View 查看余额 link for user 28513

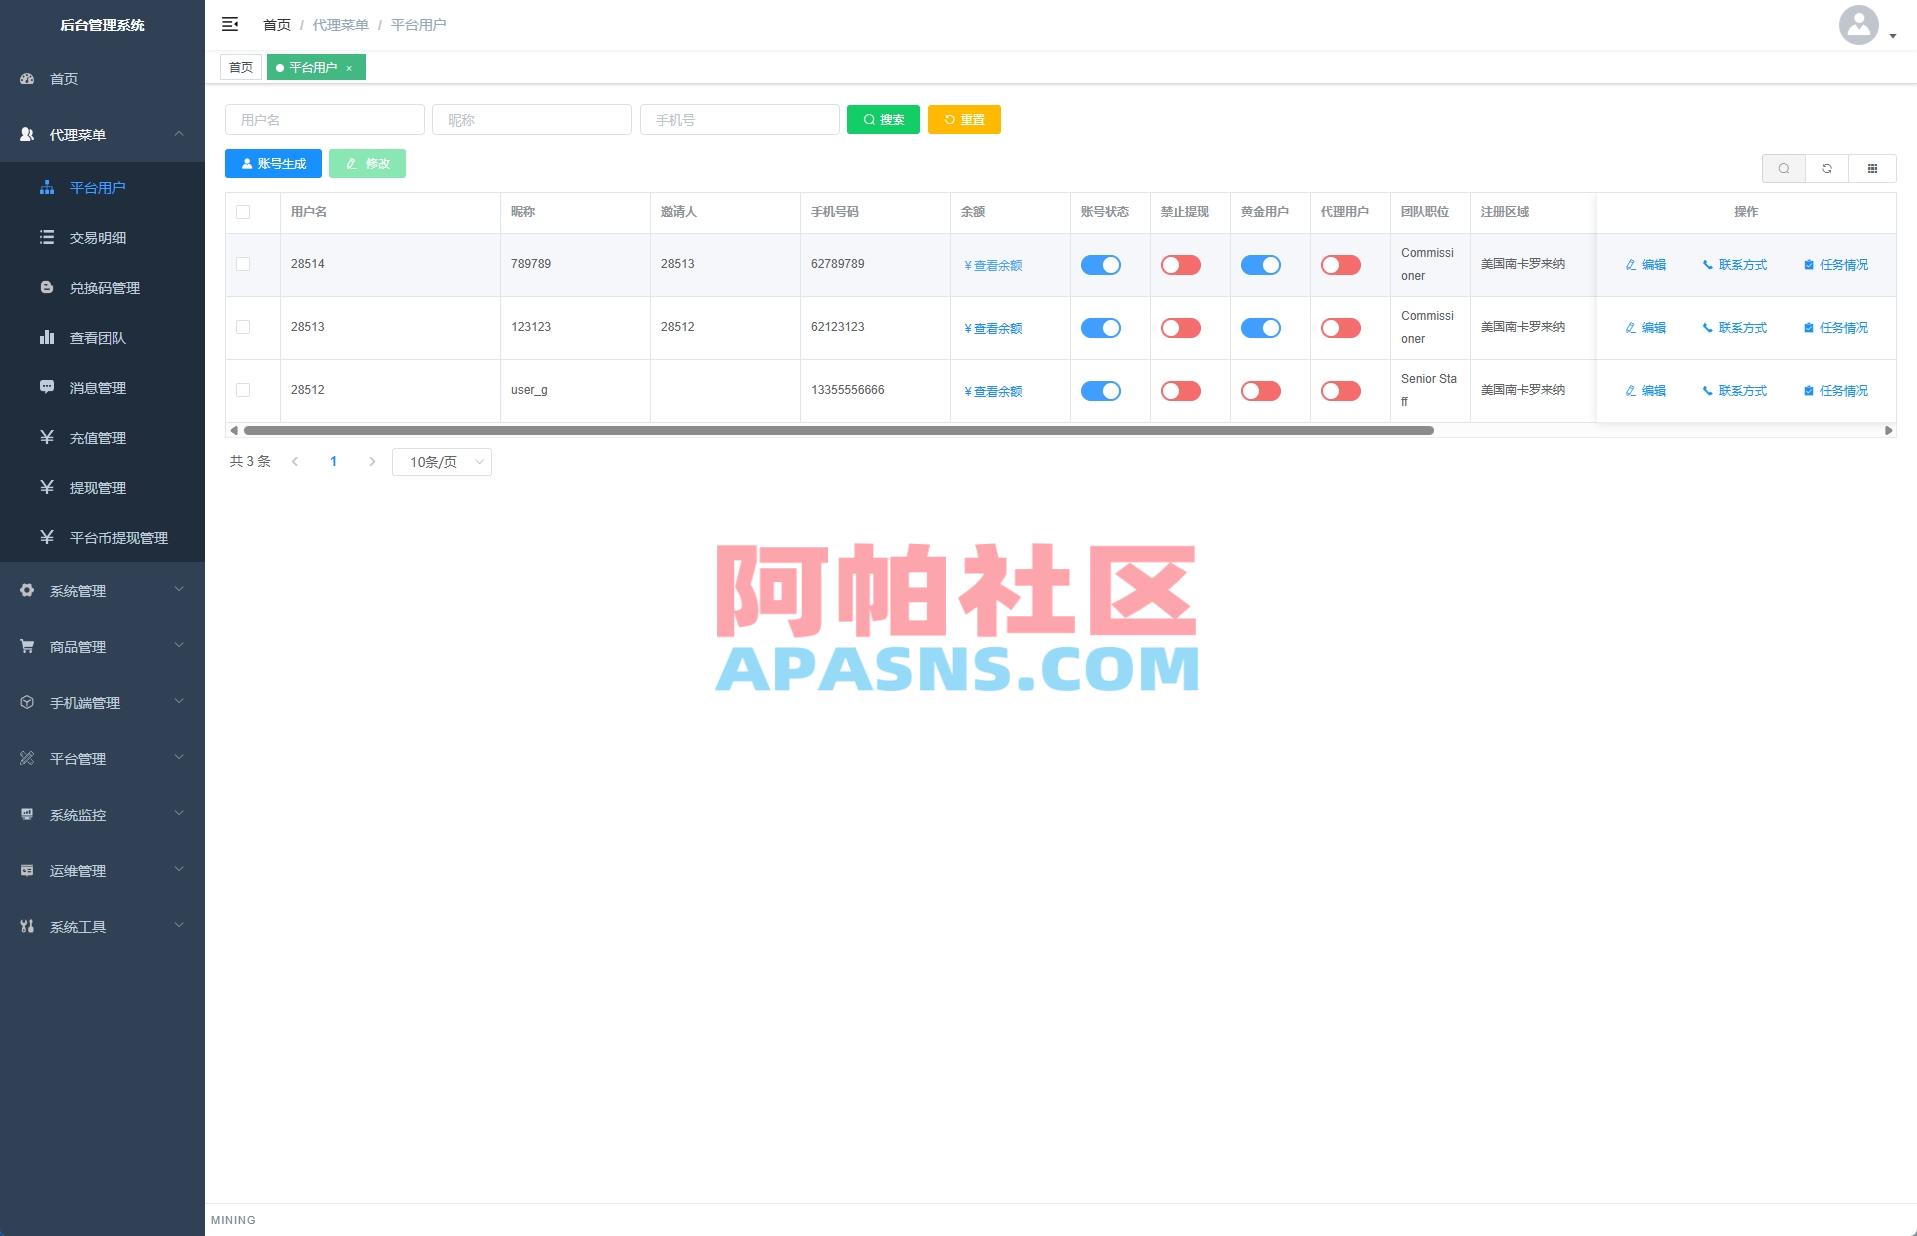pyautogui.click(x=994, y=327)
